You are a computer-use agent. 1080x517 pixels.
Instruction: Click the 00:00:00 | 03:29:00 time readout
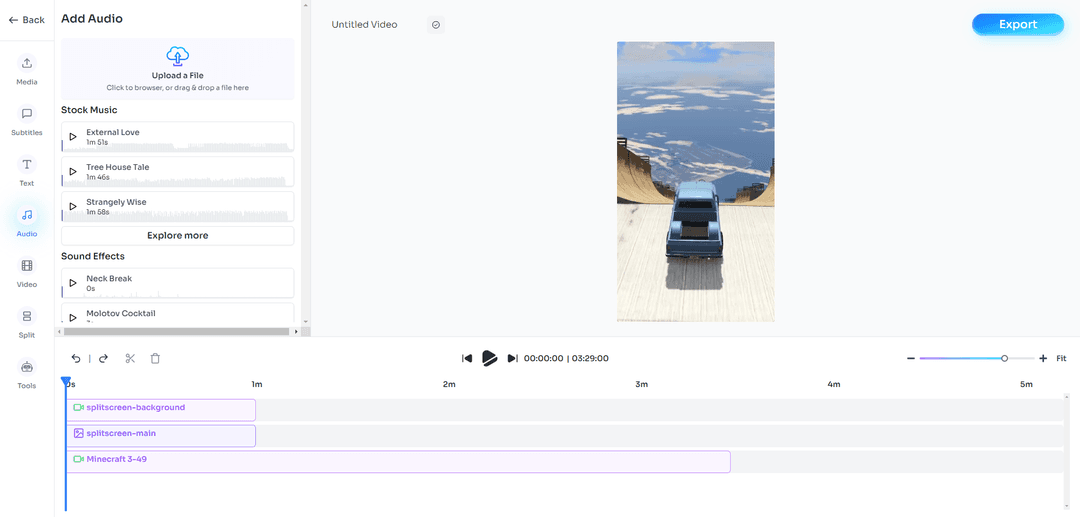[566, 358]
